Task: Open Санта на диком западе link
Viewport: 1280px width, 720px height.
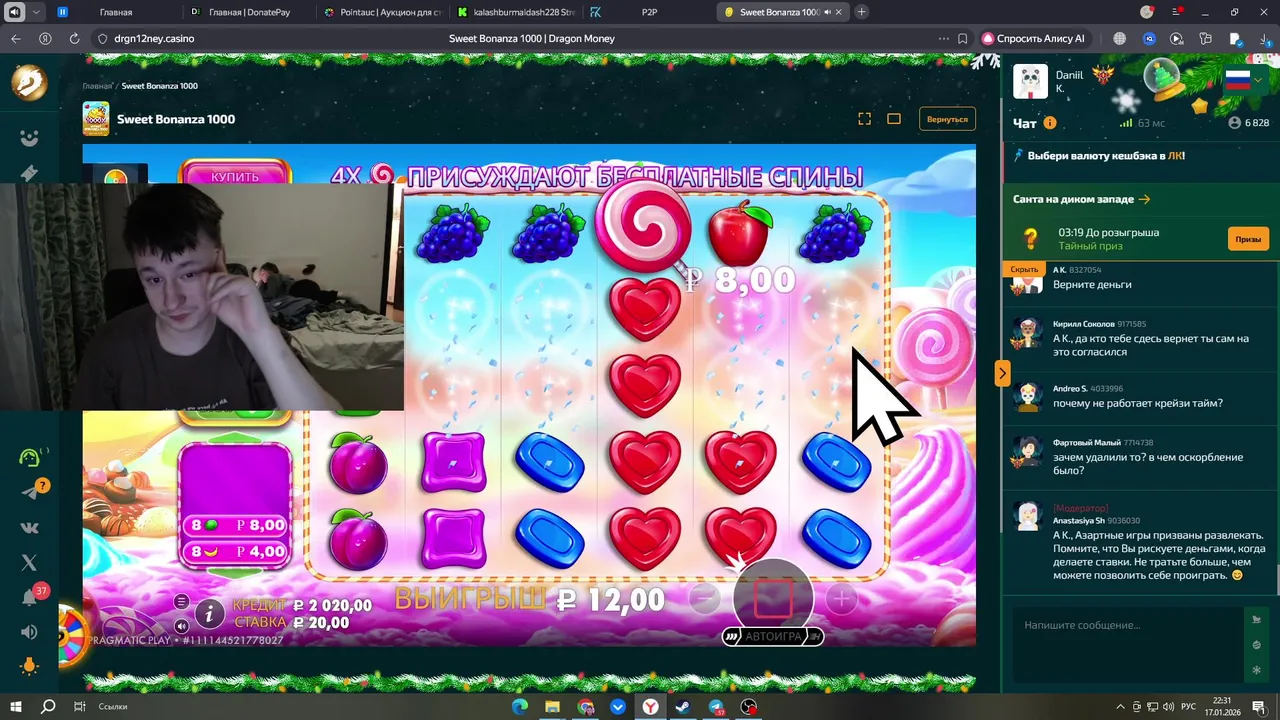Action: [x=1081, y=199]
